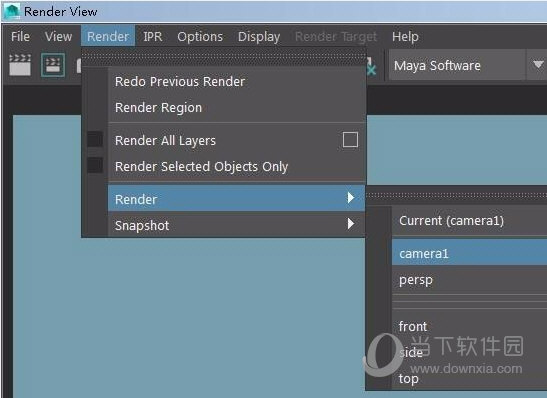This screenshot has width=547, height=398.
Task: Open the Options menu
Action: tap(200, 36)
